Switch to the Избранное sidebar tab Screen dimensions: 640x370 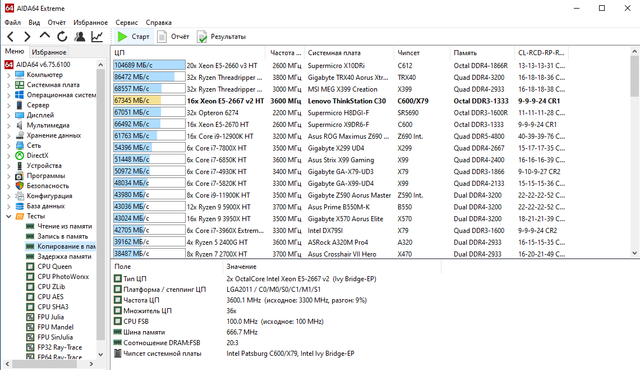click(x=49, y=52)
